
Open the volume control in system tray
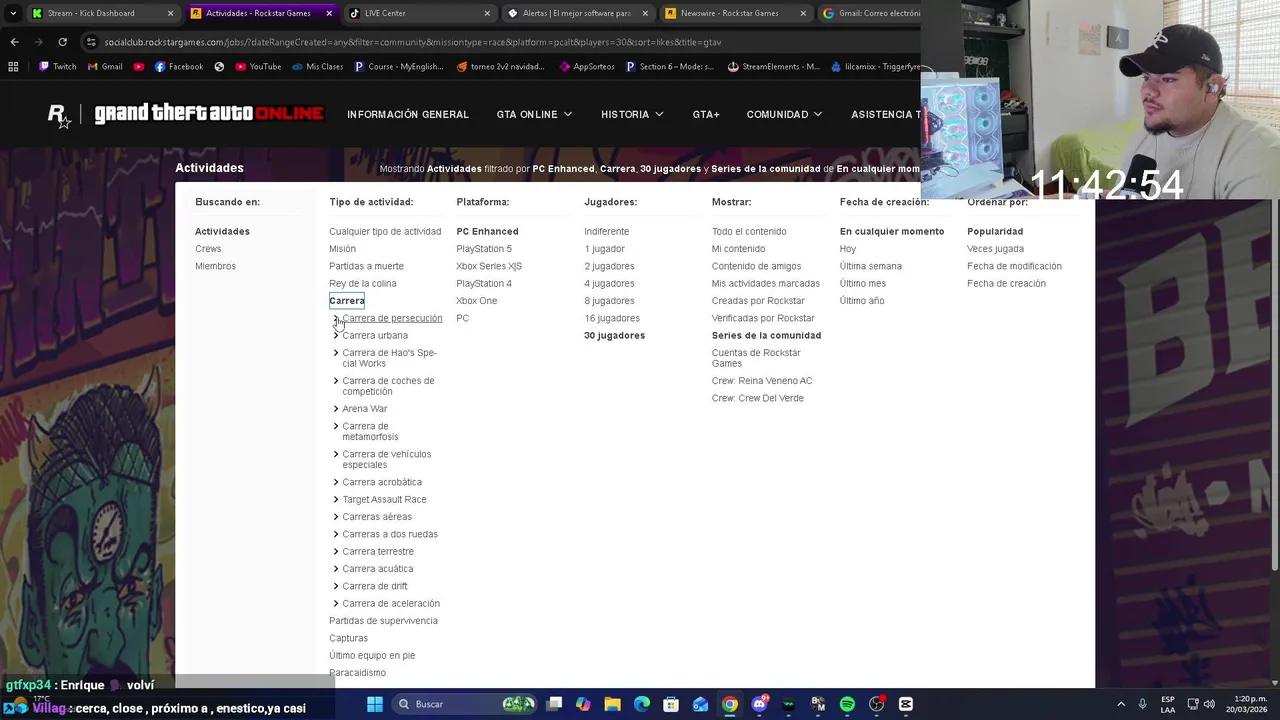(x=1209, y=704)
